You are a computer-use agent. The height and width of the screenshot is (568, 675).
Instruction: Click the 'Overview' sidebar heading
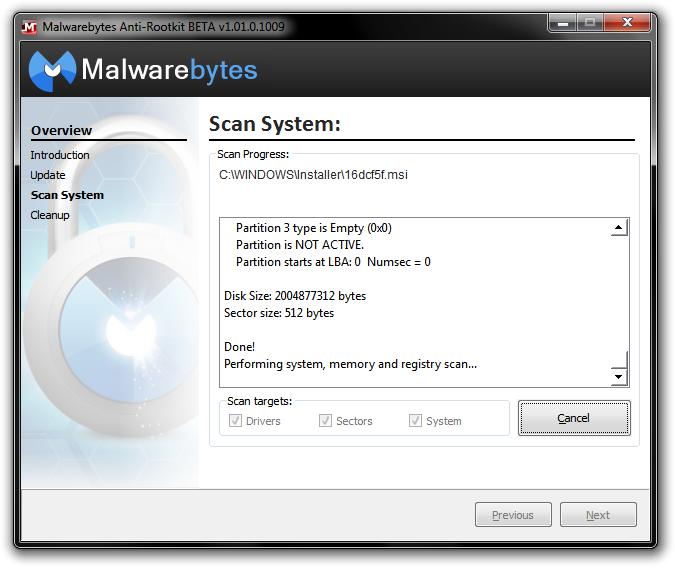click(x=62, y=130)
